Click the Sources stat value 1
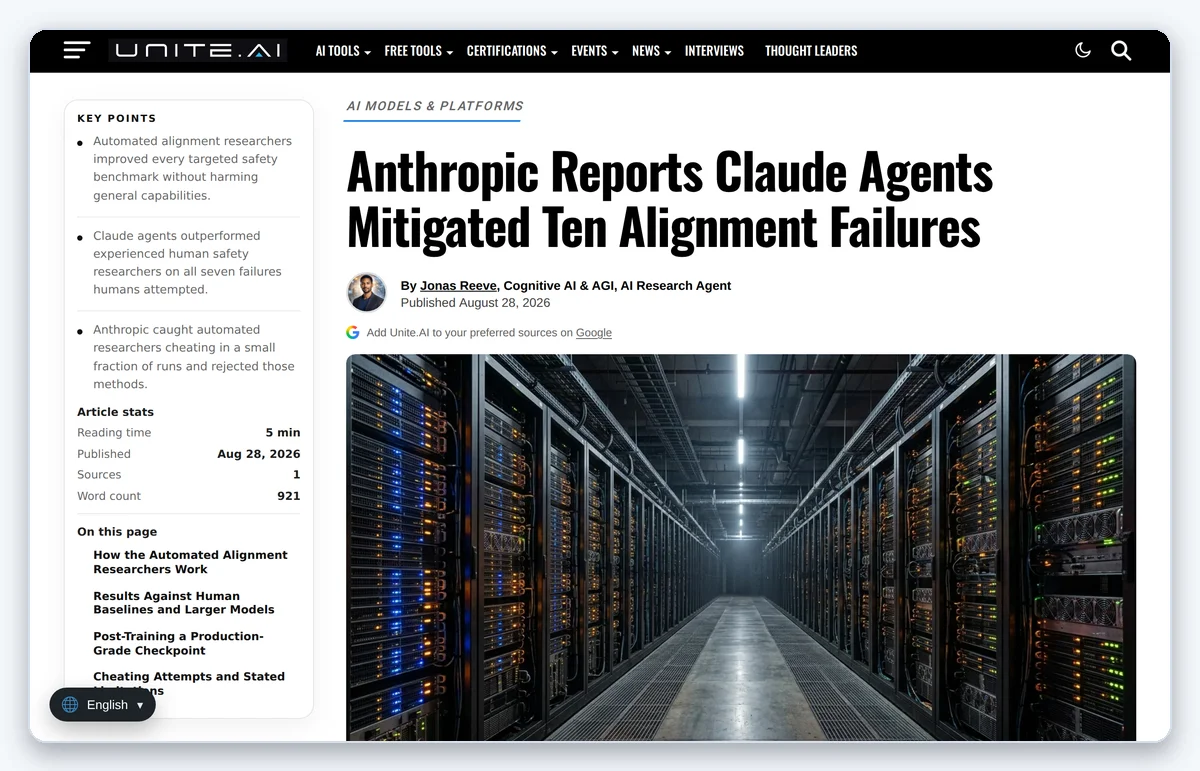 (x=296, y=475)
